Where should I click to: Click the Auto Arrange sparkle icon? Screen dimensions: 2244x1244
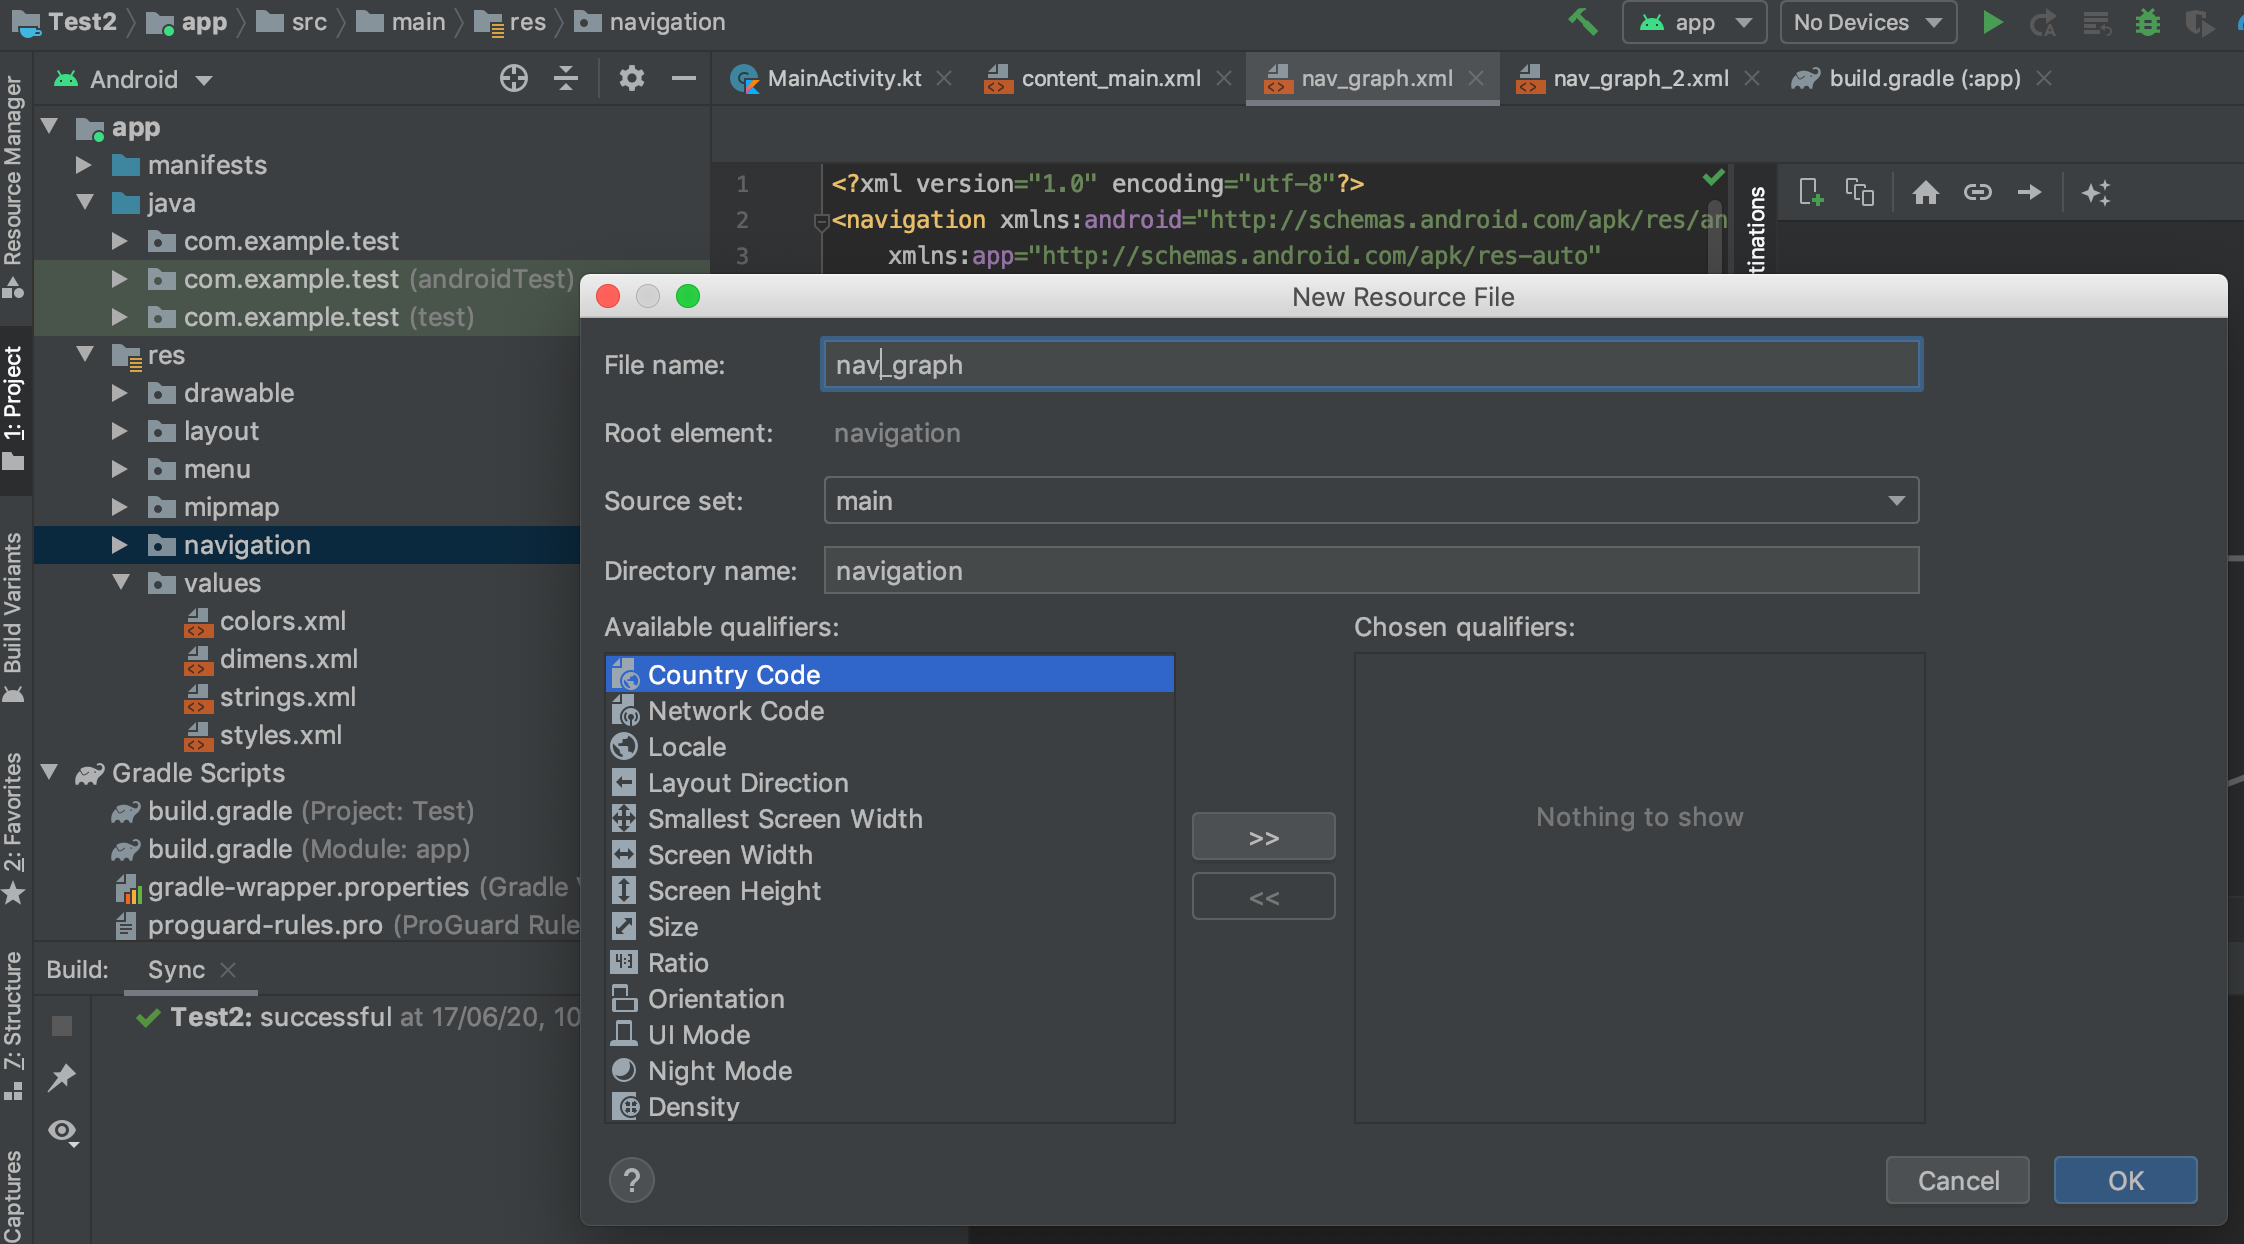(x=2096, y=192)
